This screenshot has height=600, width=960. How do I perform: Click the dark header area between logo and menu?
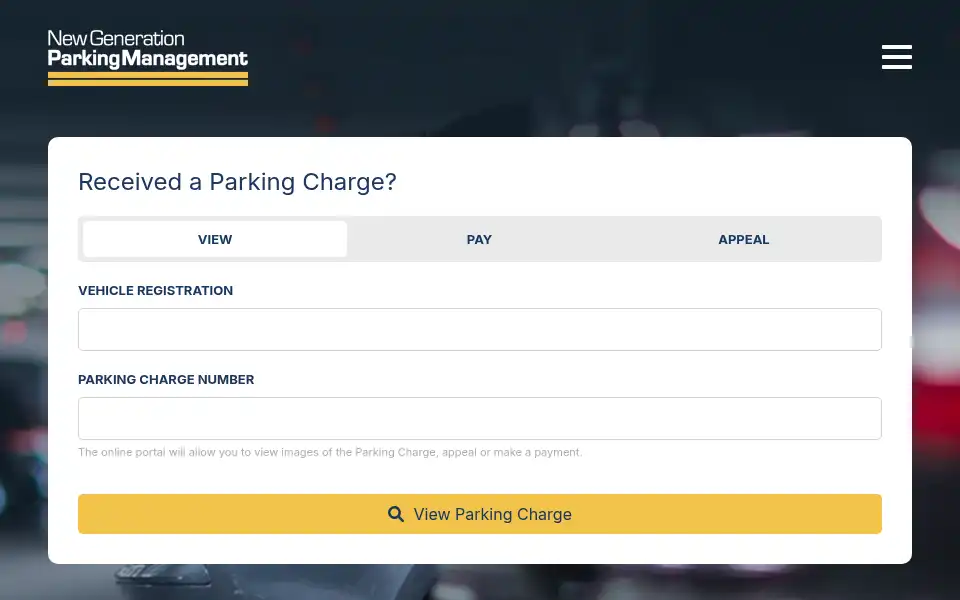563,57
